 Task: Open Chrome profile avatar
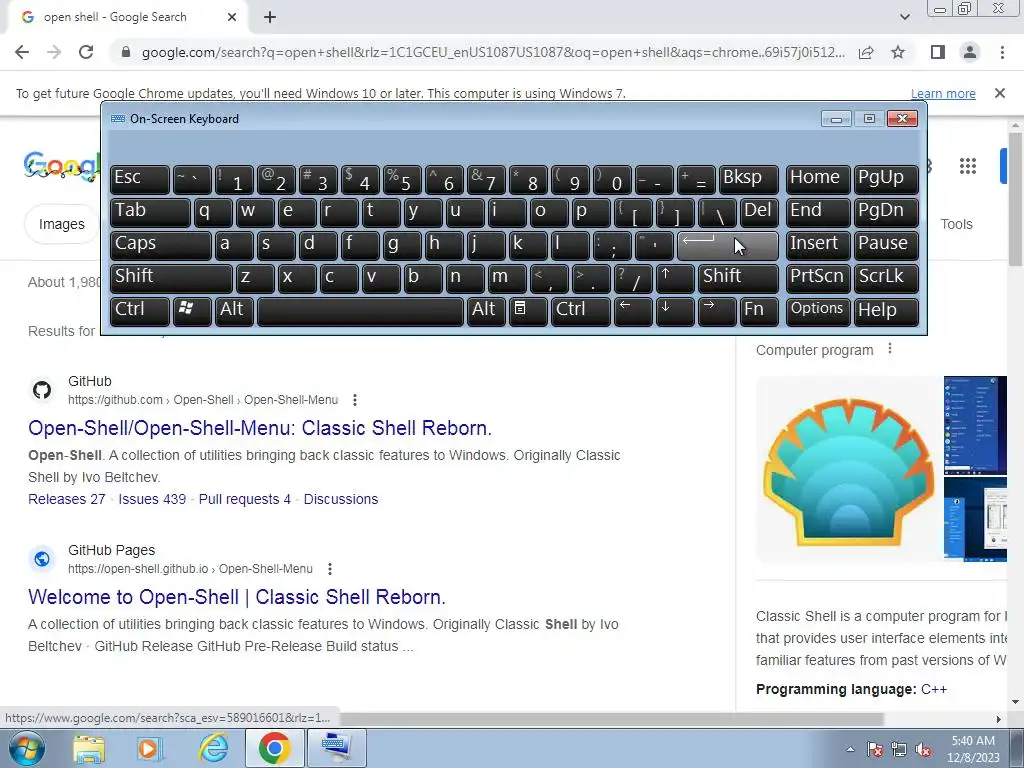coord(970,52)
